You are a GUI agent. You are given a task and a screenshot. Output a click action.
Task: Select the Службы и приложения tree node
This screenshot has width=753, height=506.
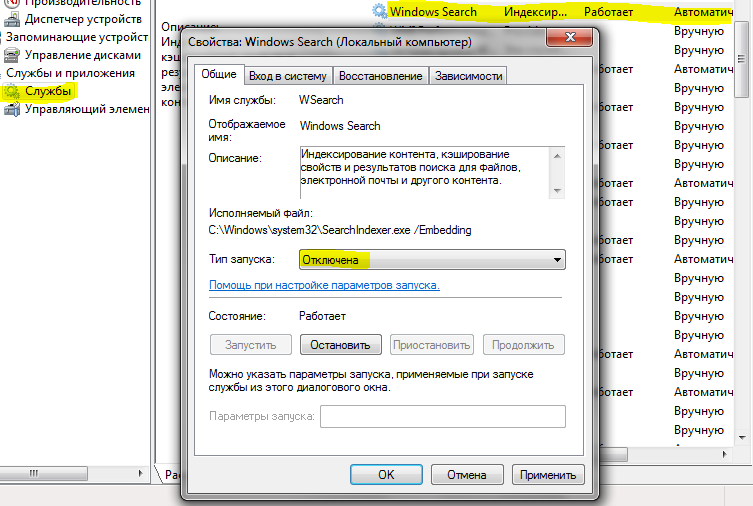(x=70, y=73)
